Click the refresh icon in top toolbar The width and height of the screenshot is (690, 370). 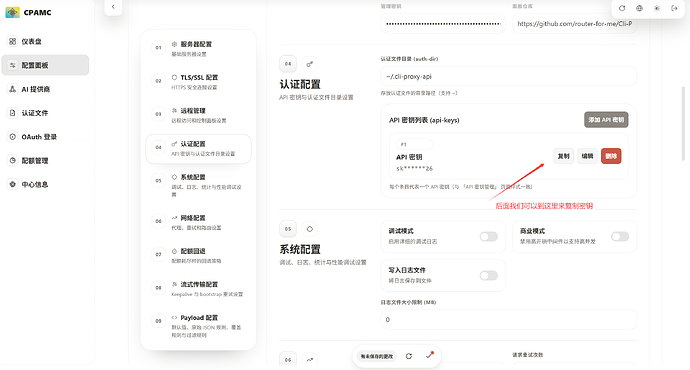coord(622,8)
